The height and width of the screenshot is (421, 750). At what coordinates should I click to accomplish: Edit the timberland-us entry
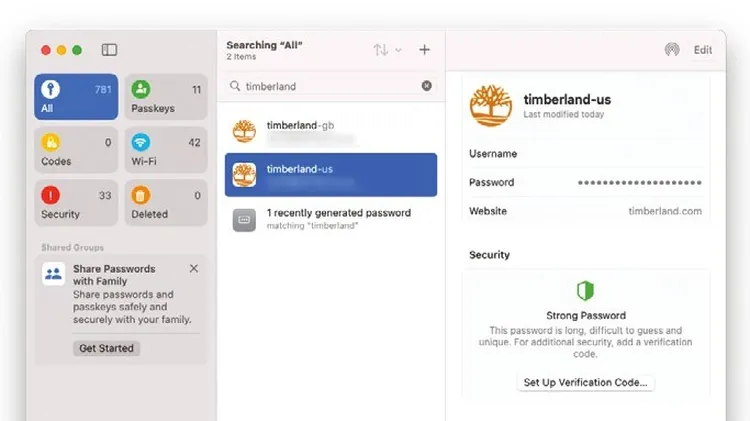click(703, 50)
